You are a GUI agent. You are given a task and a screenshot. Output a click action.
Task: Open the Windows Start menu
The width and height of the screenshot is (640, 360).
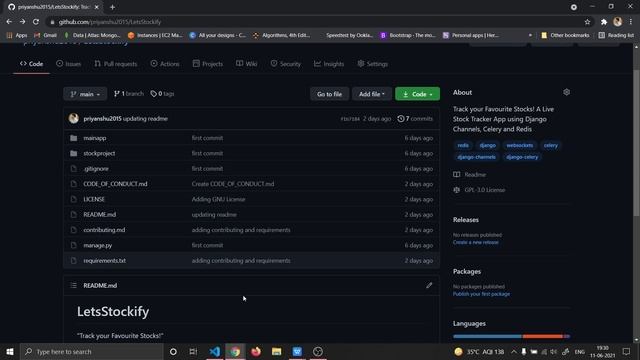click(x=10, y=351)
